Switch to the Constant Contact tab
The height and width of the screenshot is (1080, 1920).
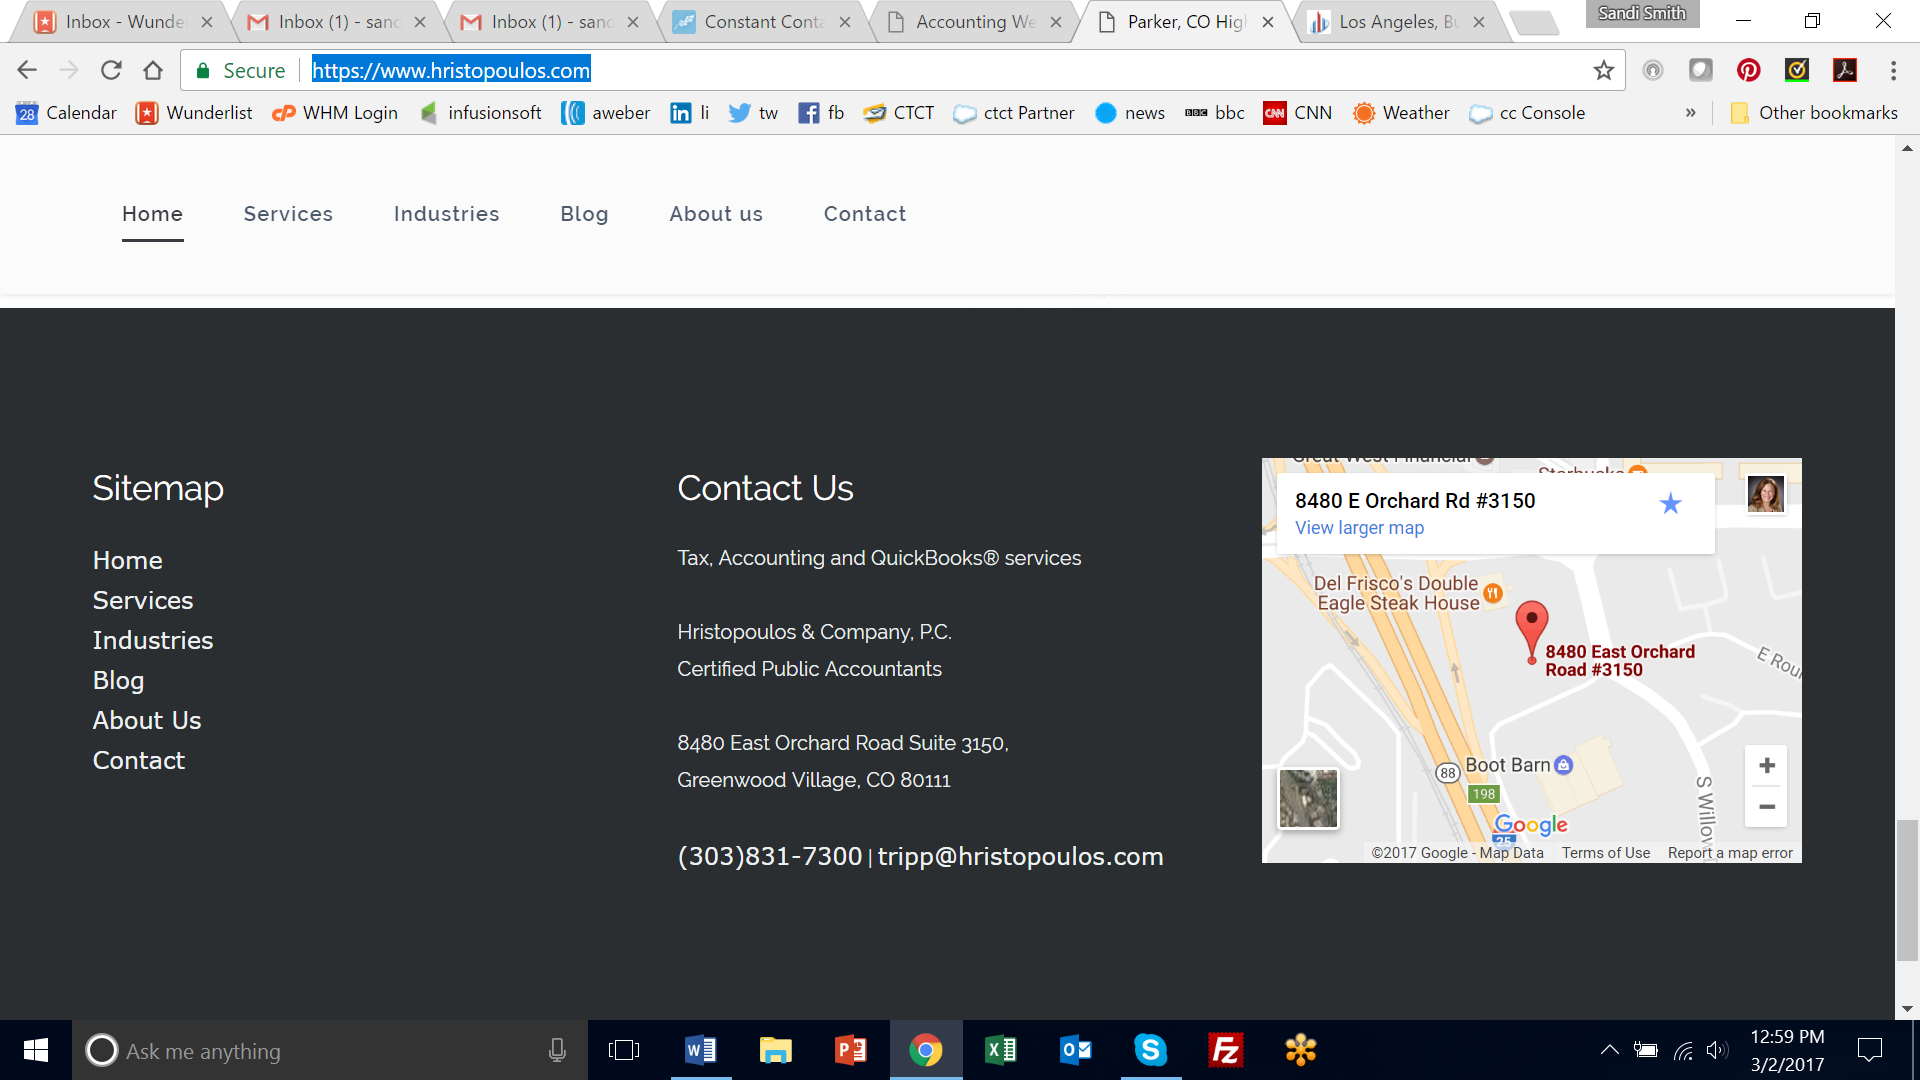tap(763, 22)
